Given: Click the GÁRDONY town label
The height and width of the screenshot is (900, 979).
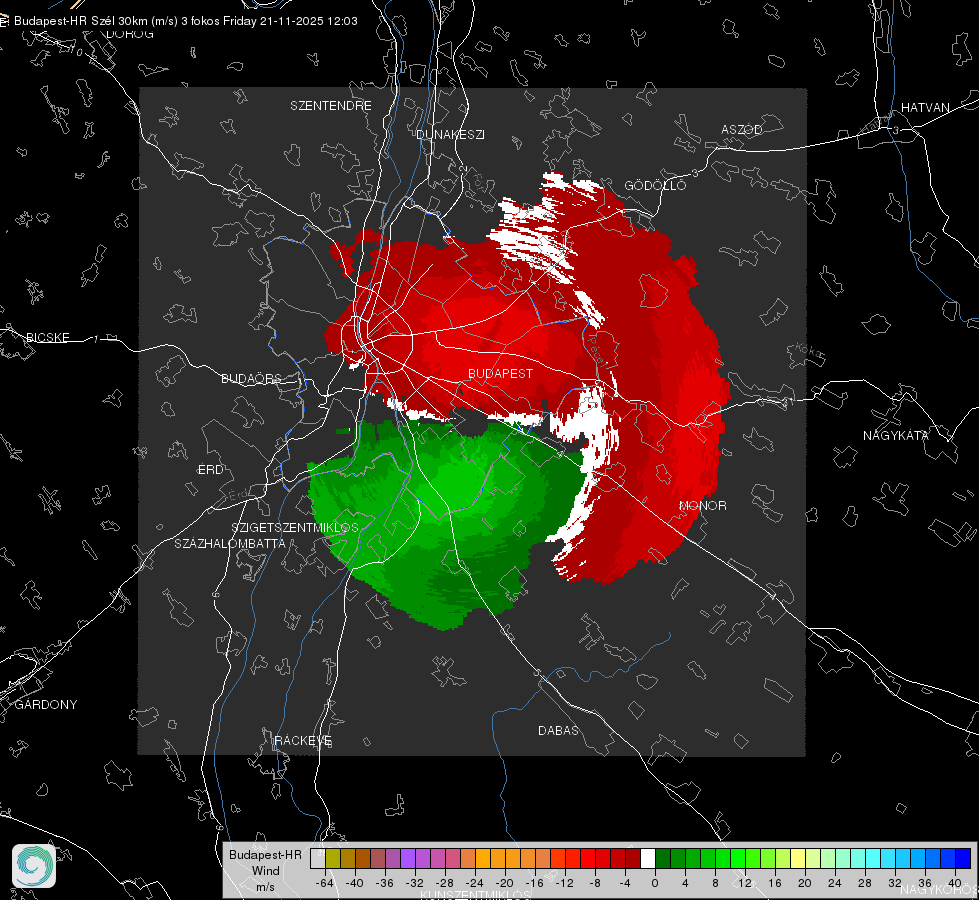Looking at the screenshot, I should point(46,704).
